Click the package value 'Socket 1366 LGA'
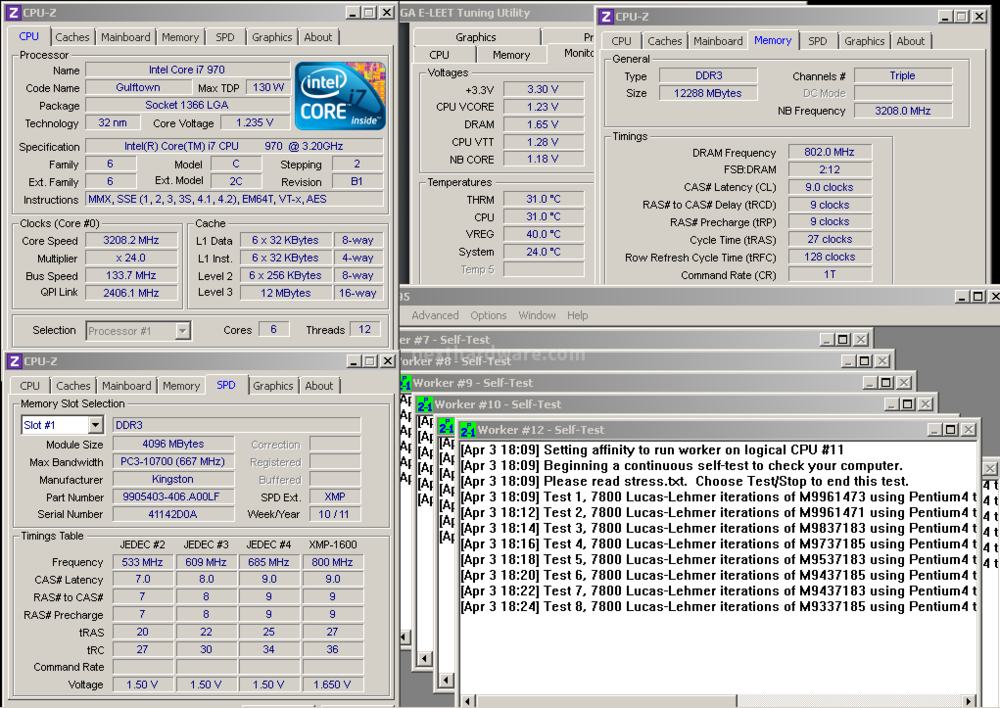The image size is (1000, 708). coord(187,105)
